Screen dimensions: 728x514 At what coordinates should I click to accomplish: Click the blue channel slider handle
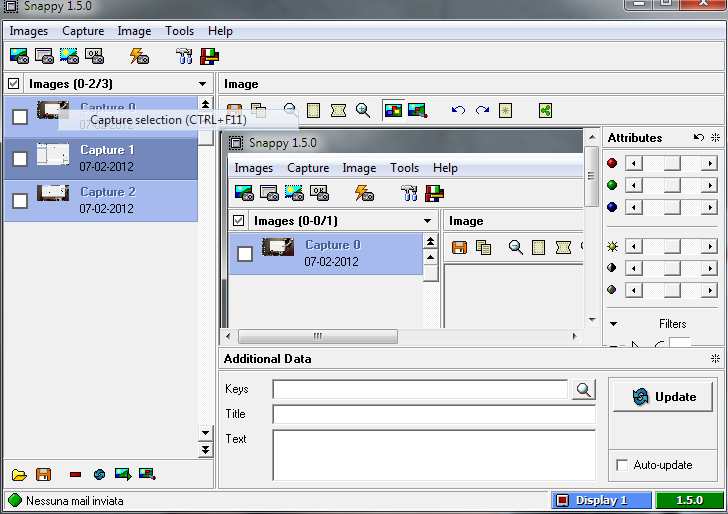click(672, 207)
